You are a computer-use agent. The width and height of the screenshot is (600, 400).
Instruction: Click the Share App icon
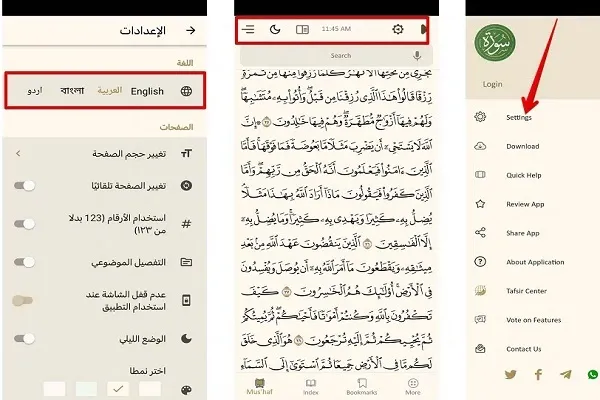click(480, 232)
